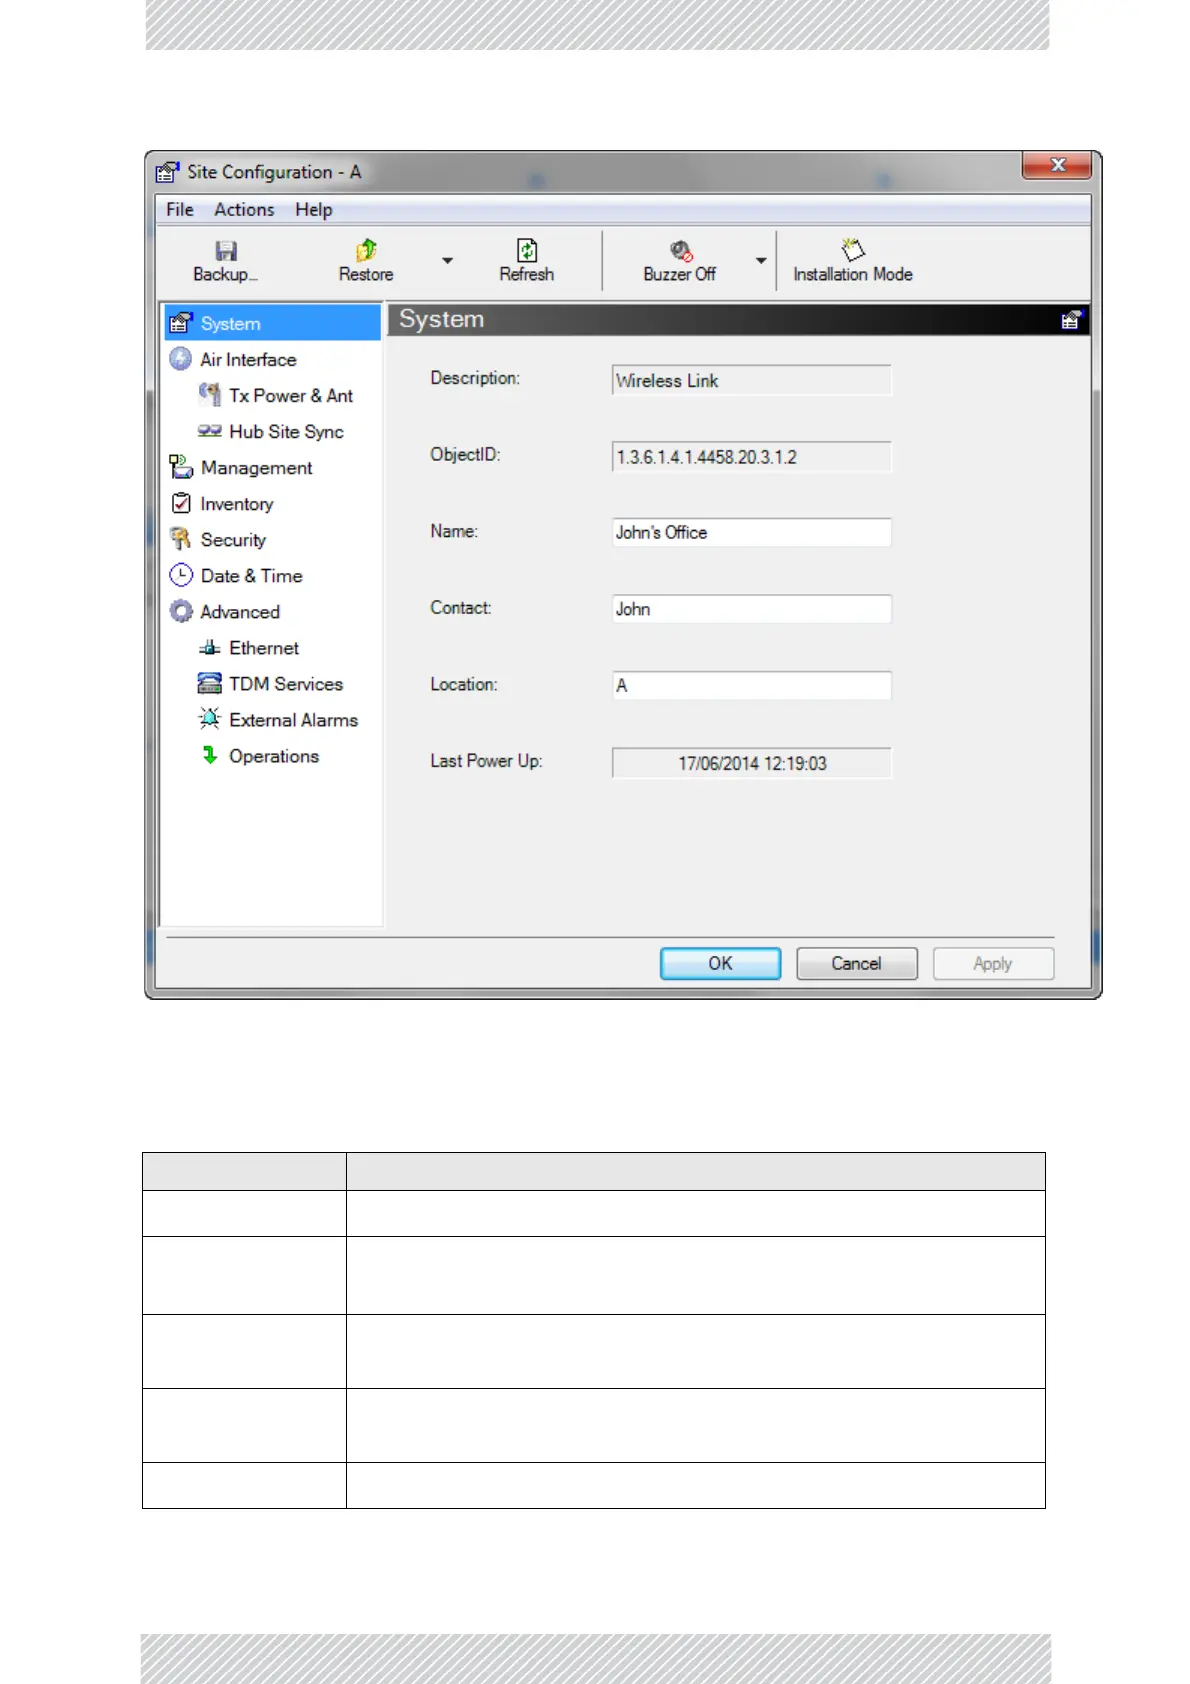Click the "Contact:" label
Screen dimensions: 1190x1684
(461, 608)
